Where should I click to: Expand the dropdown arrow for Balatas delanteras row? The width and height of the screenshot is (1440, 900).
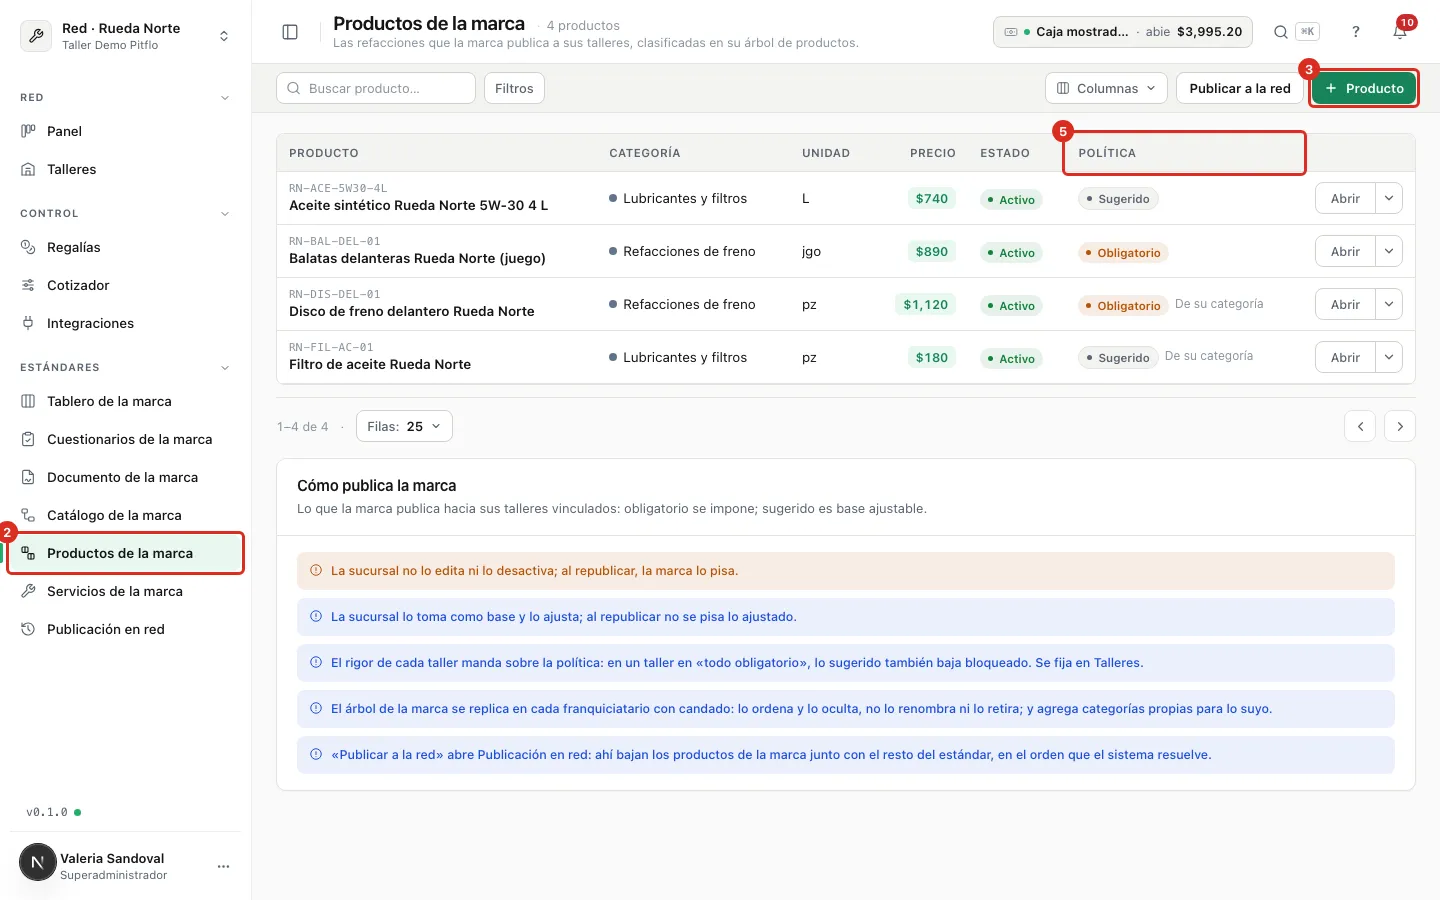[x=1389, y=251]
